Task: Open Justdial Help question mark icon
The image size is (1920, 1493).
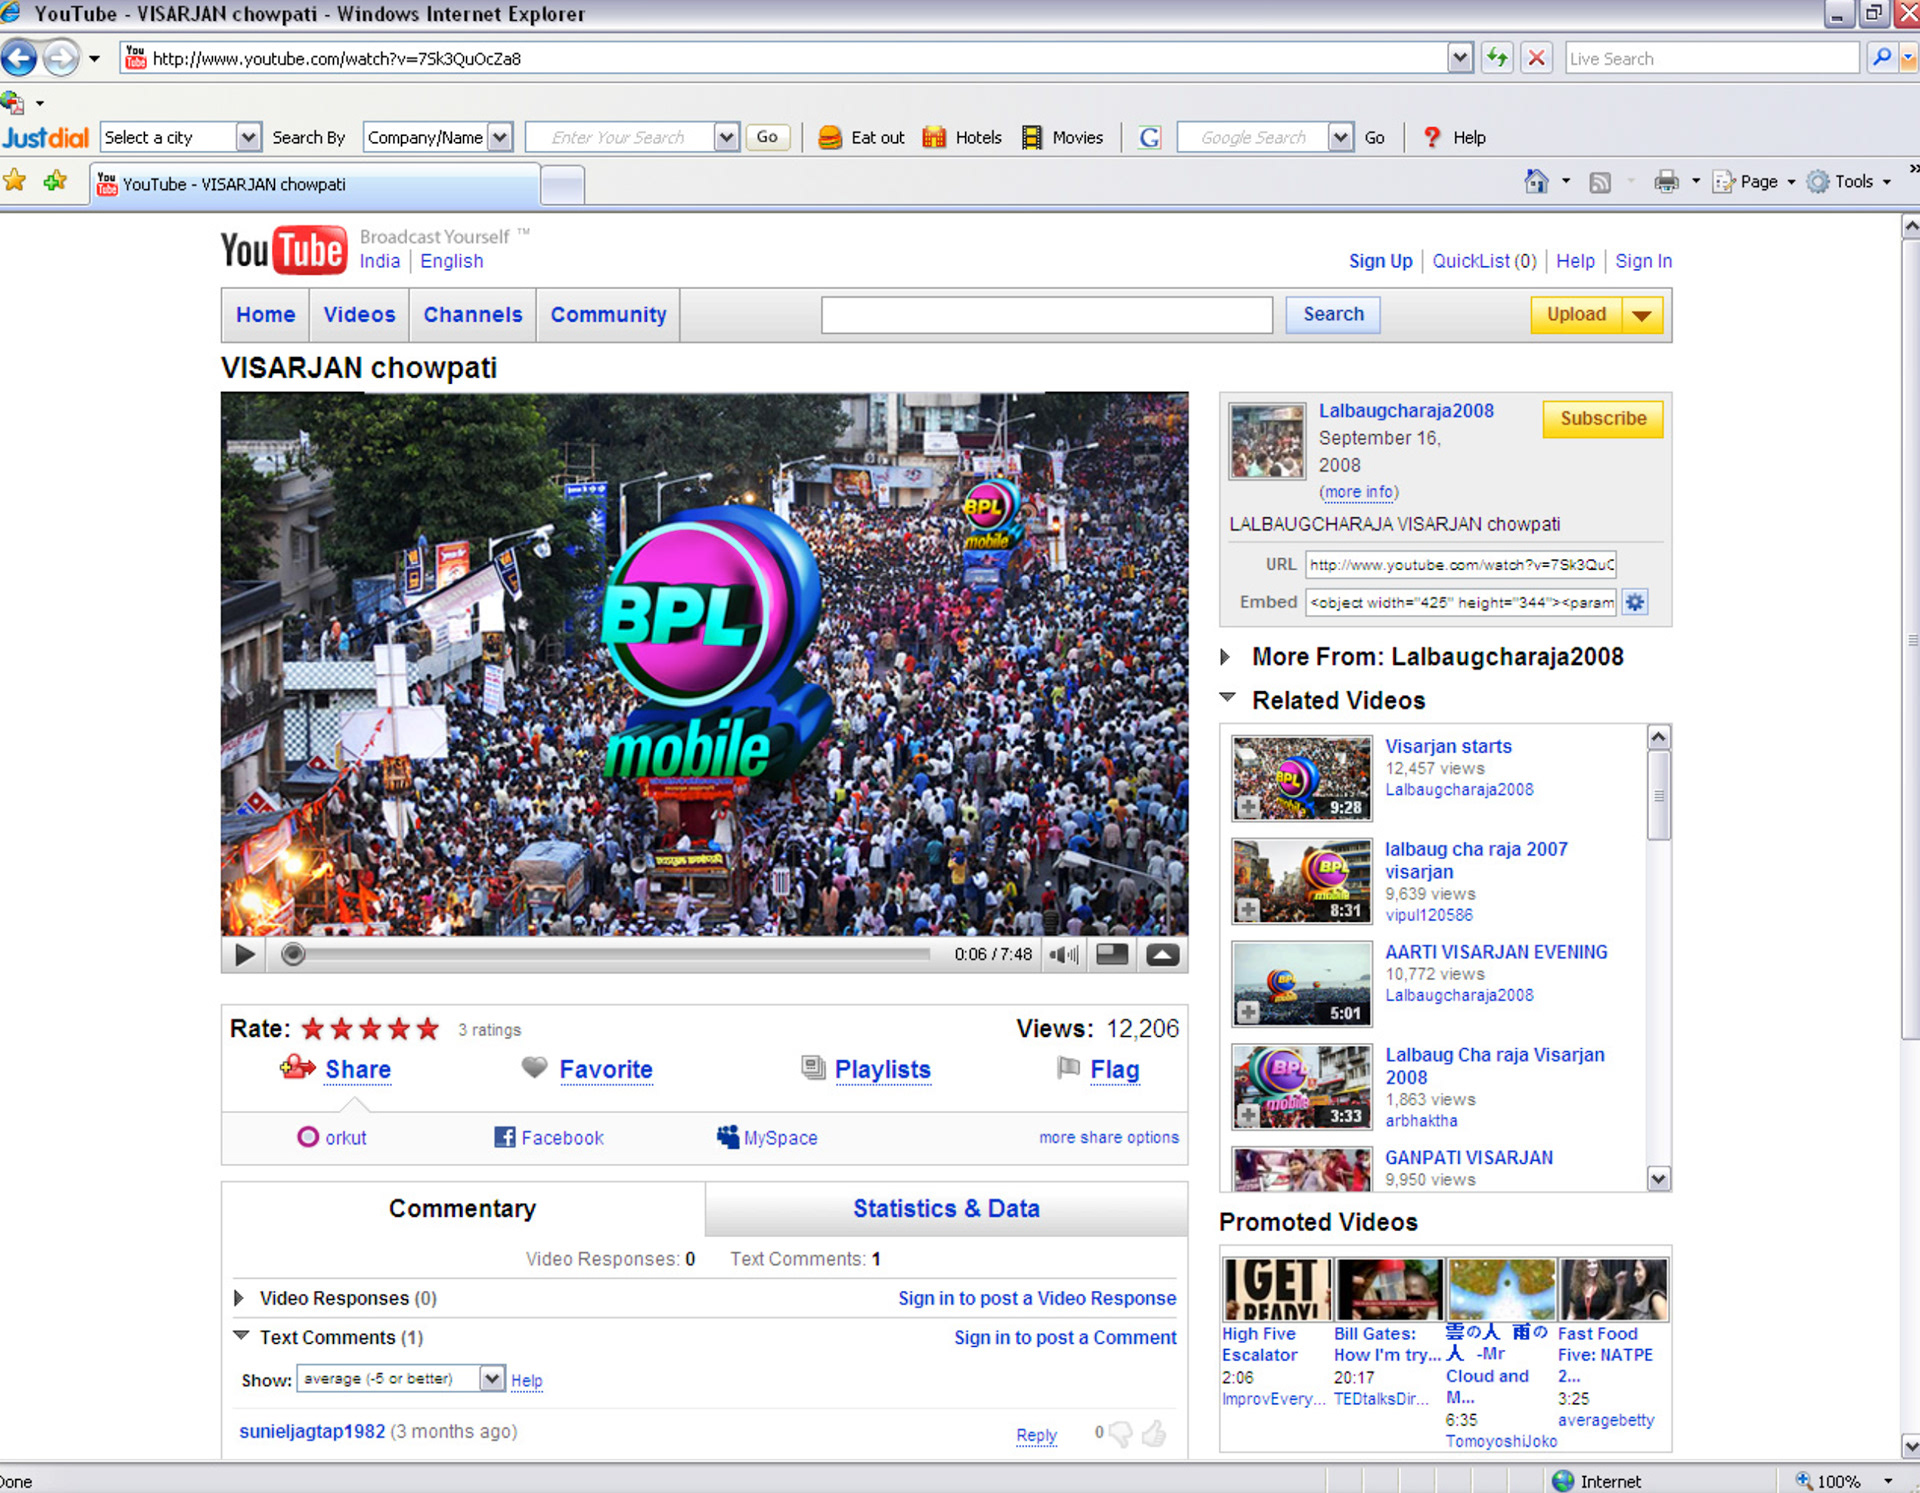Action: coord(1432,138)
